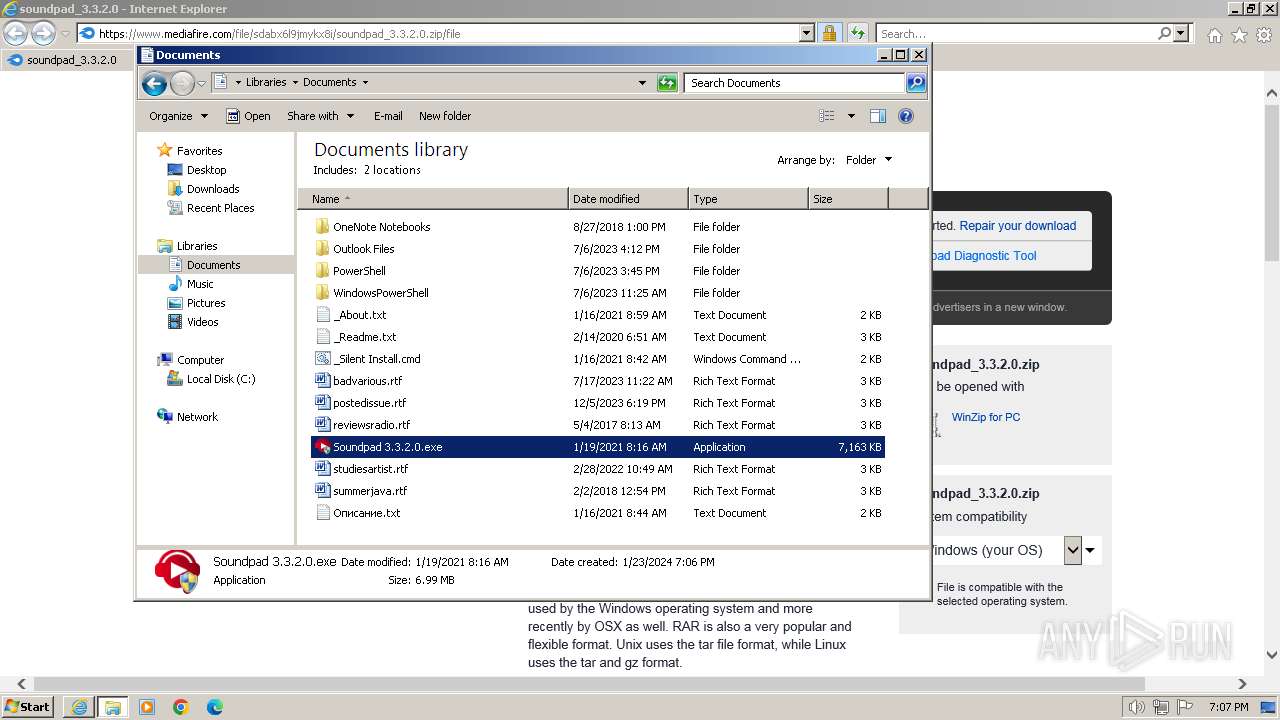1280x720 pixels.
Task: Click the Search Documents magnifier icon
Action: click(x=915, y=83)
